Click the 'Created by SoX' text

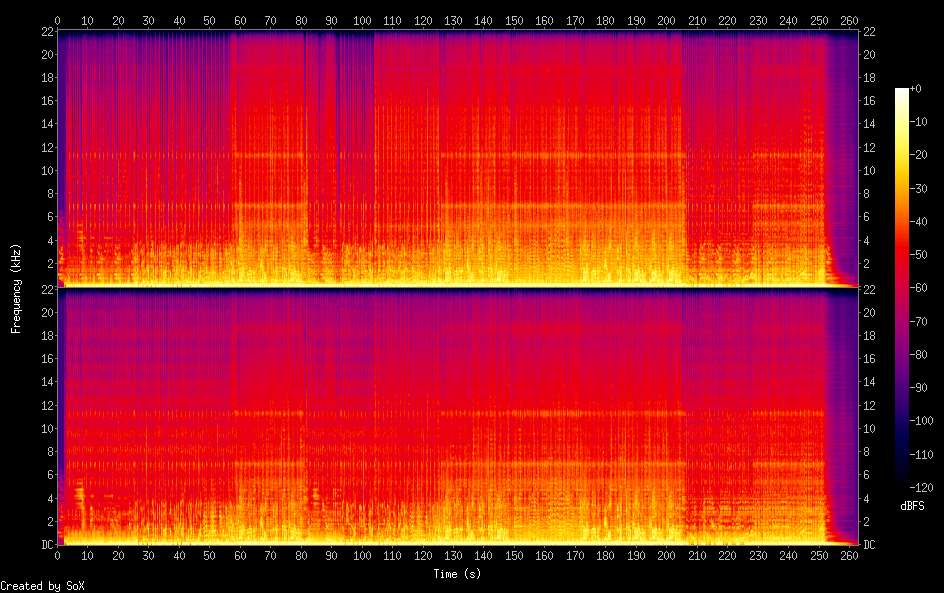[42, 586]
